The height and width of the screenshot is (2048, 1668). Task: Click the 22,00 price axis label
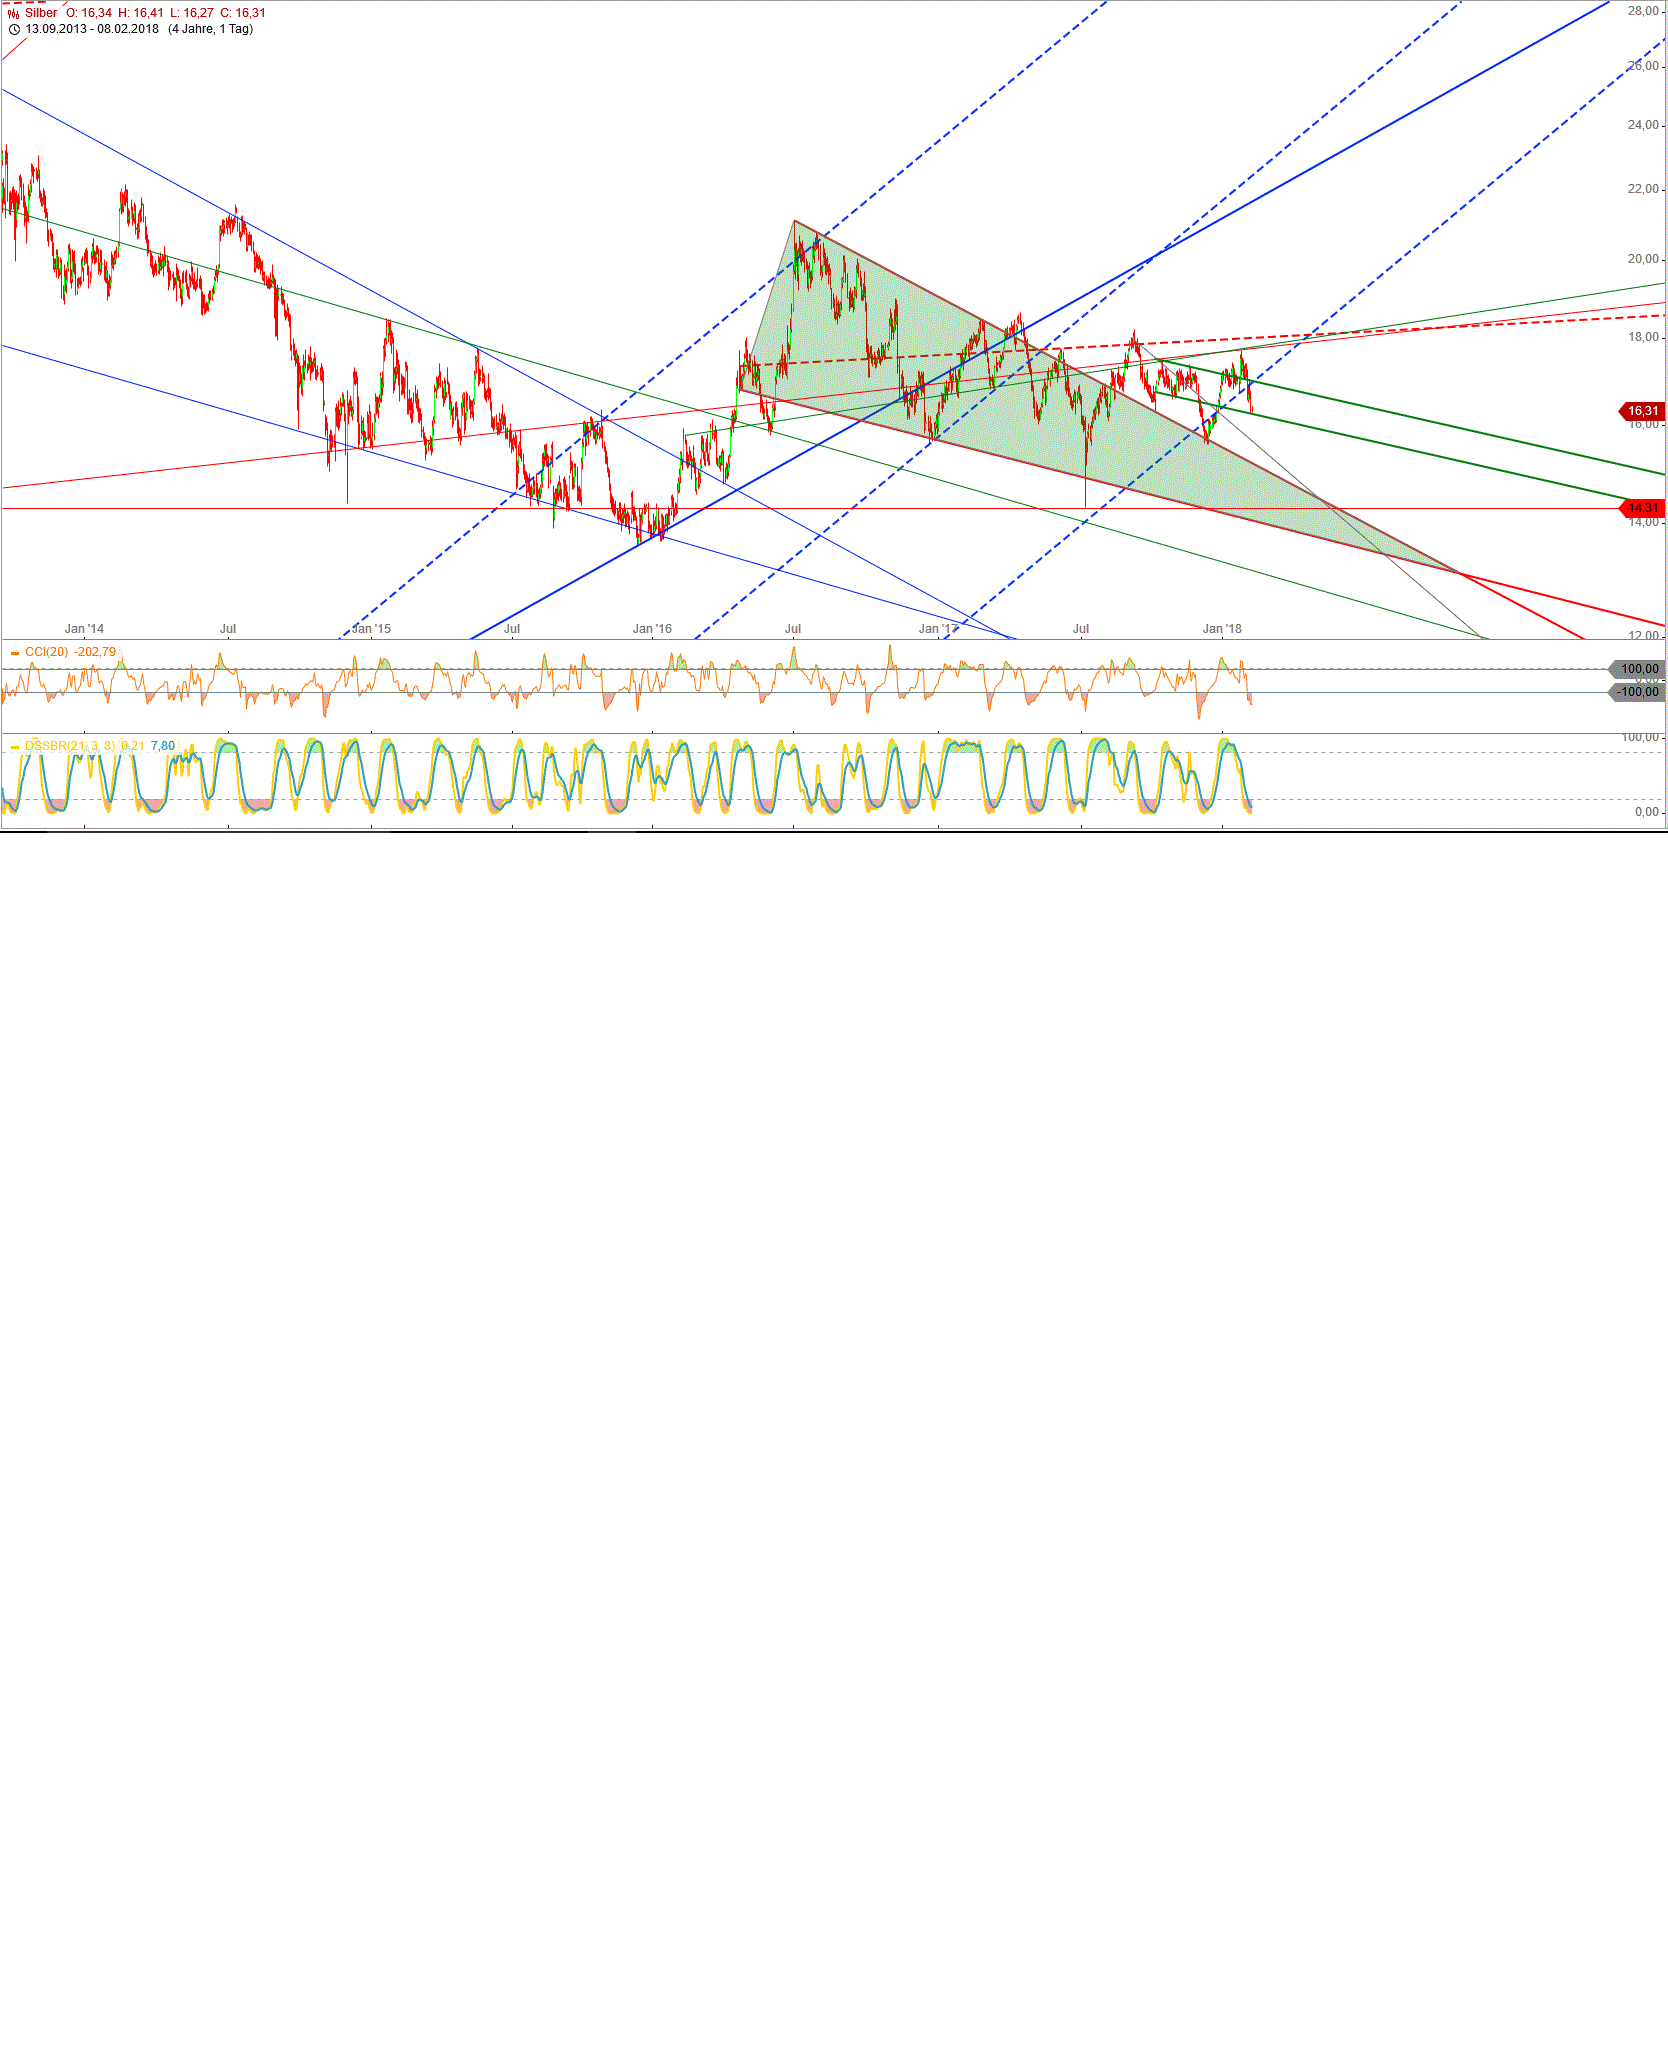coord(1643,189)
